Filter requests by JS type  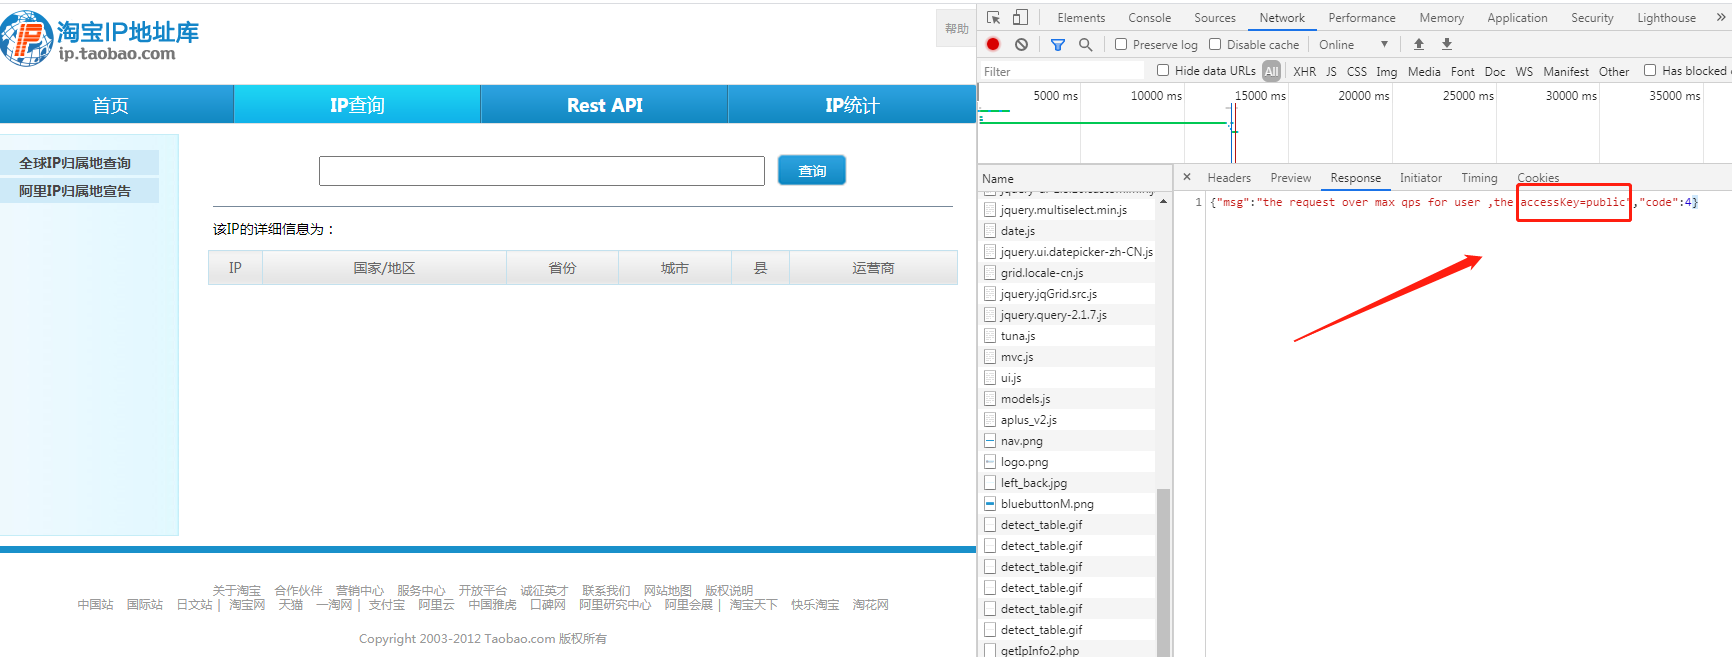coord(1331,71)
